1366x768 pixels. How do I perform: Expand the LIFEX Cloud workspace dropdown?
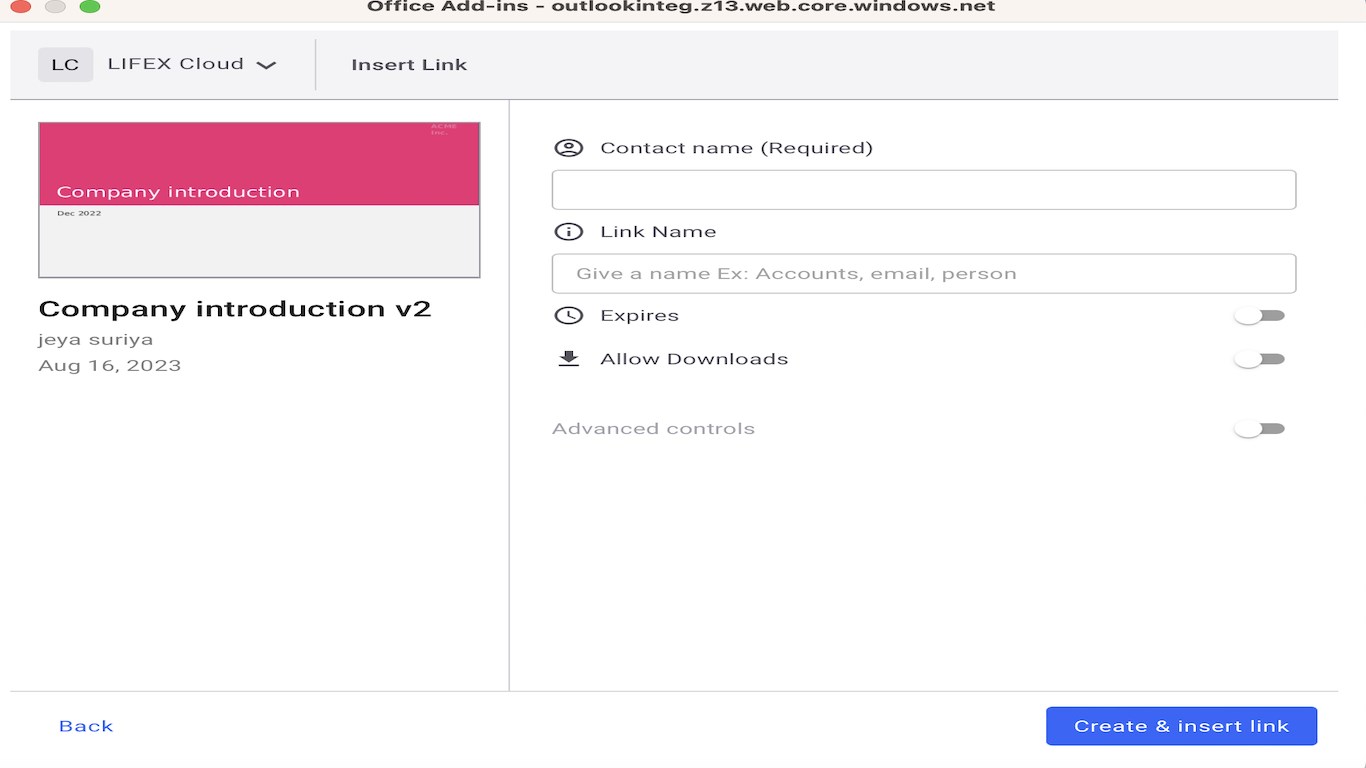265,65
